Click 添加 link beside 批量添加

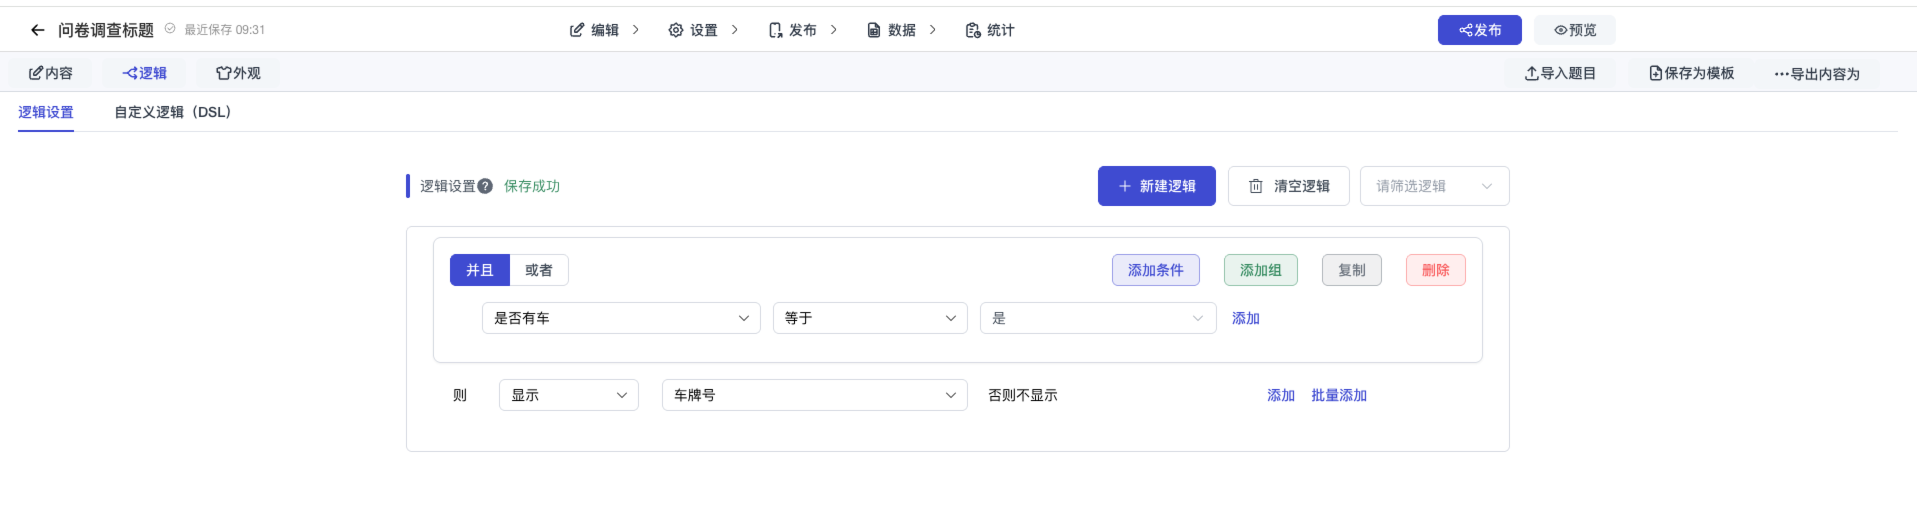1280,395
